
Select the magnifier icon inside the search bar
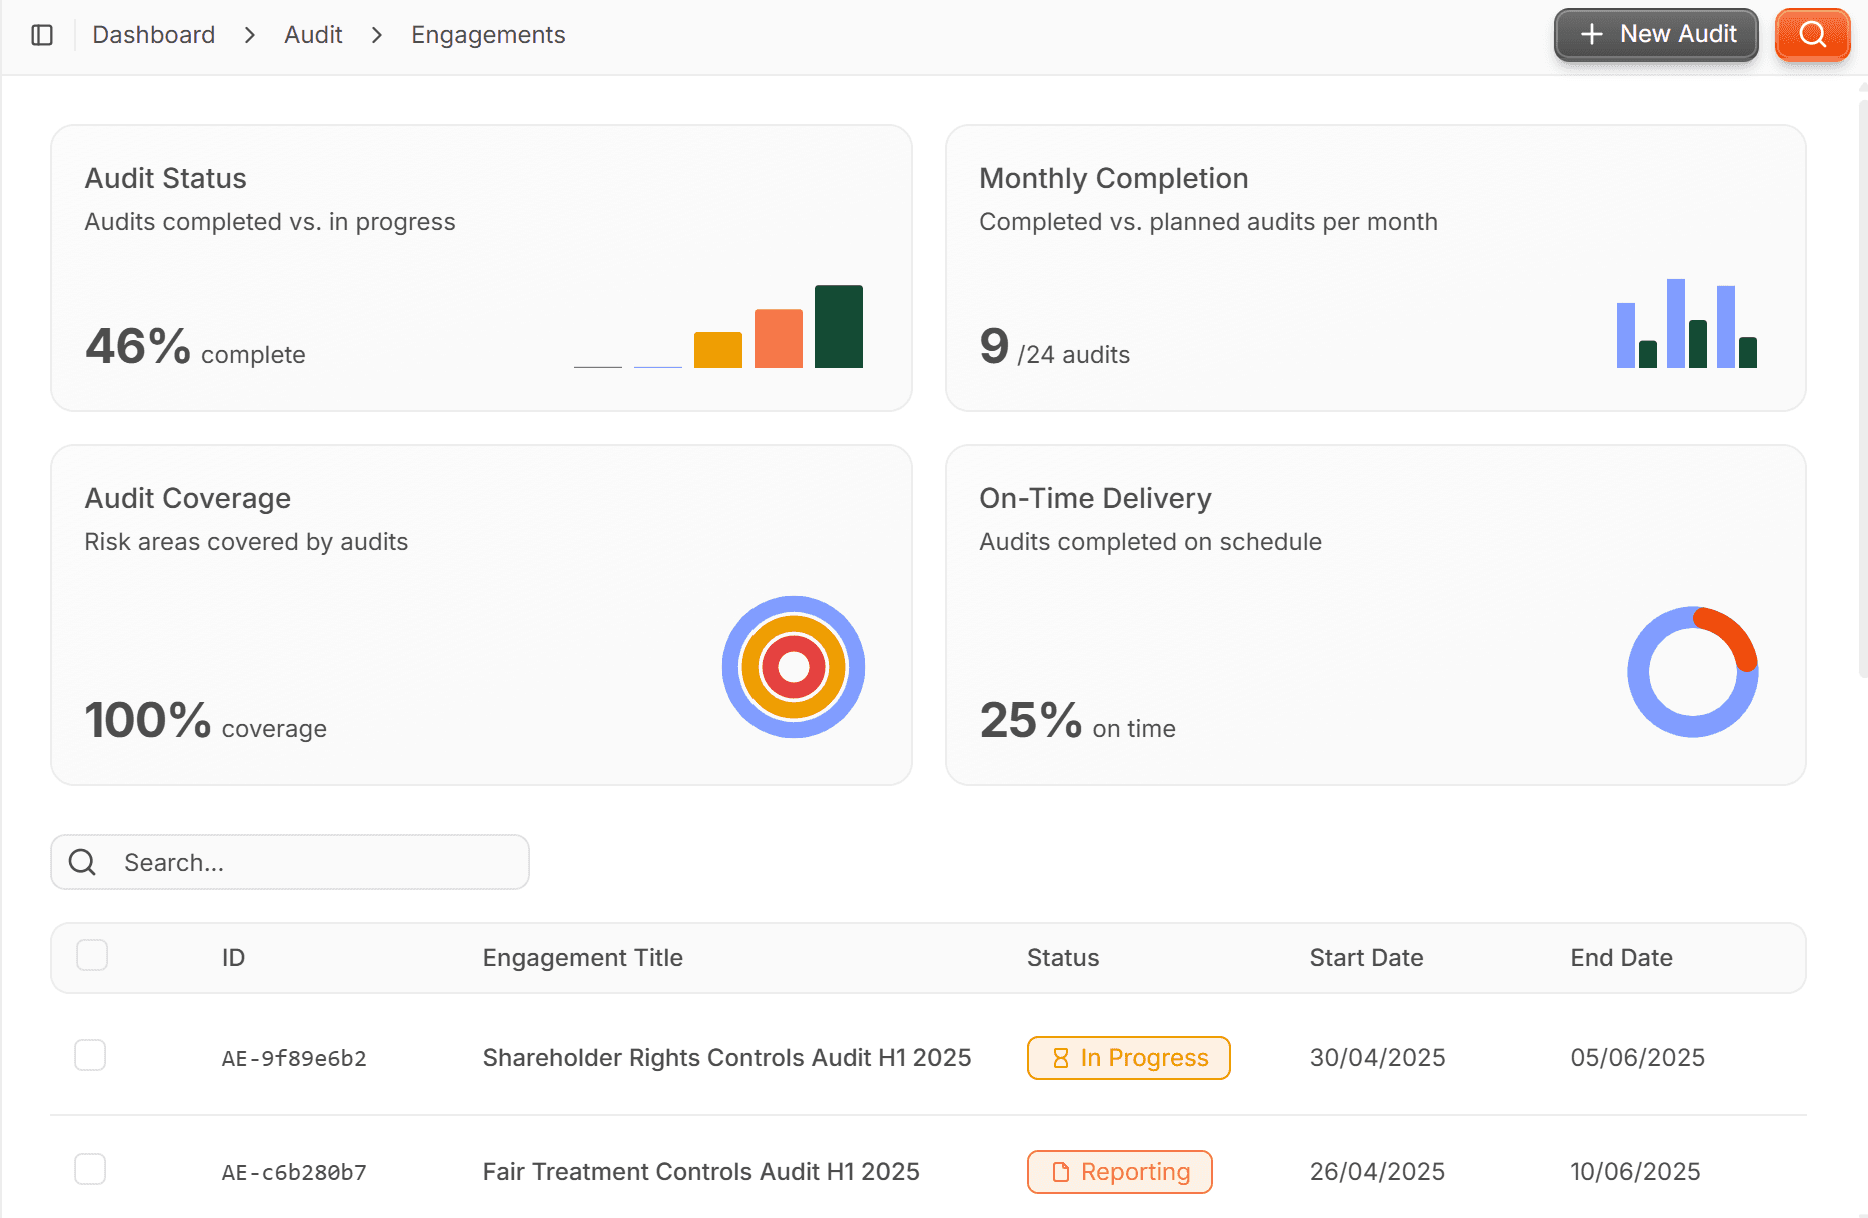tap(81, 861)
